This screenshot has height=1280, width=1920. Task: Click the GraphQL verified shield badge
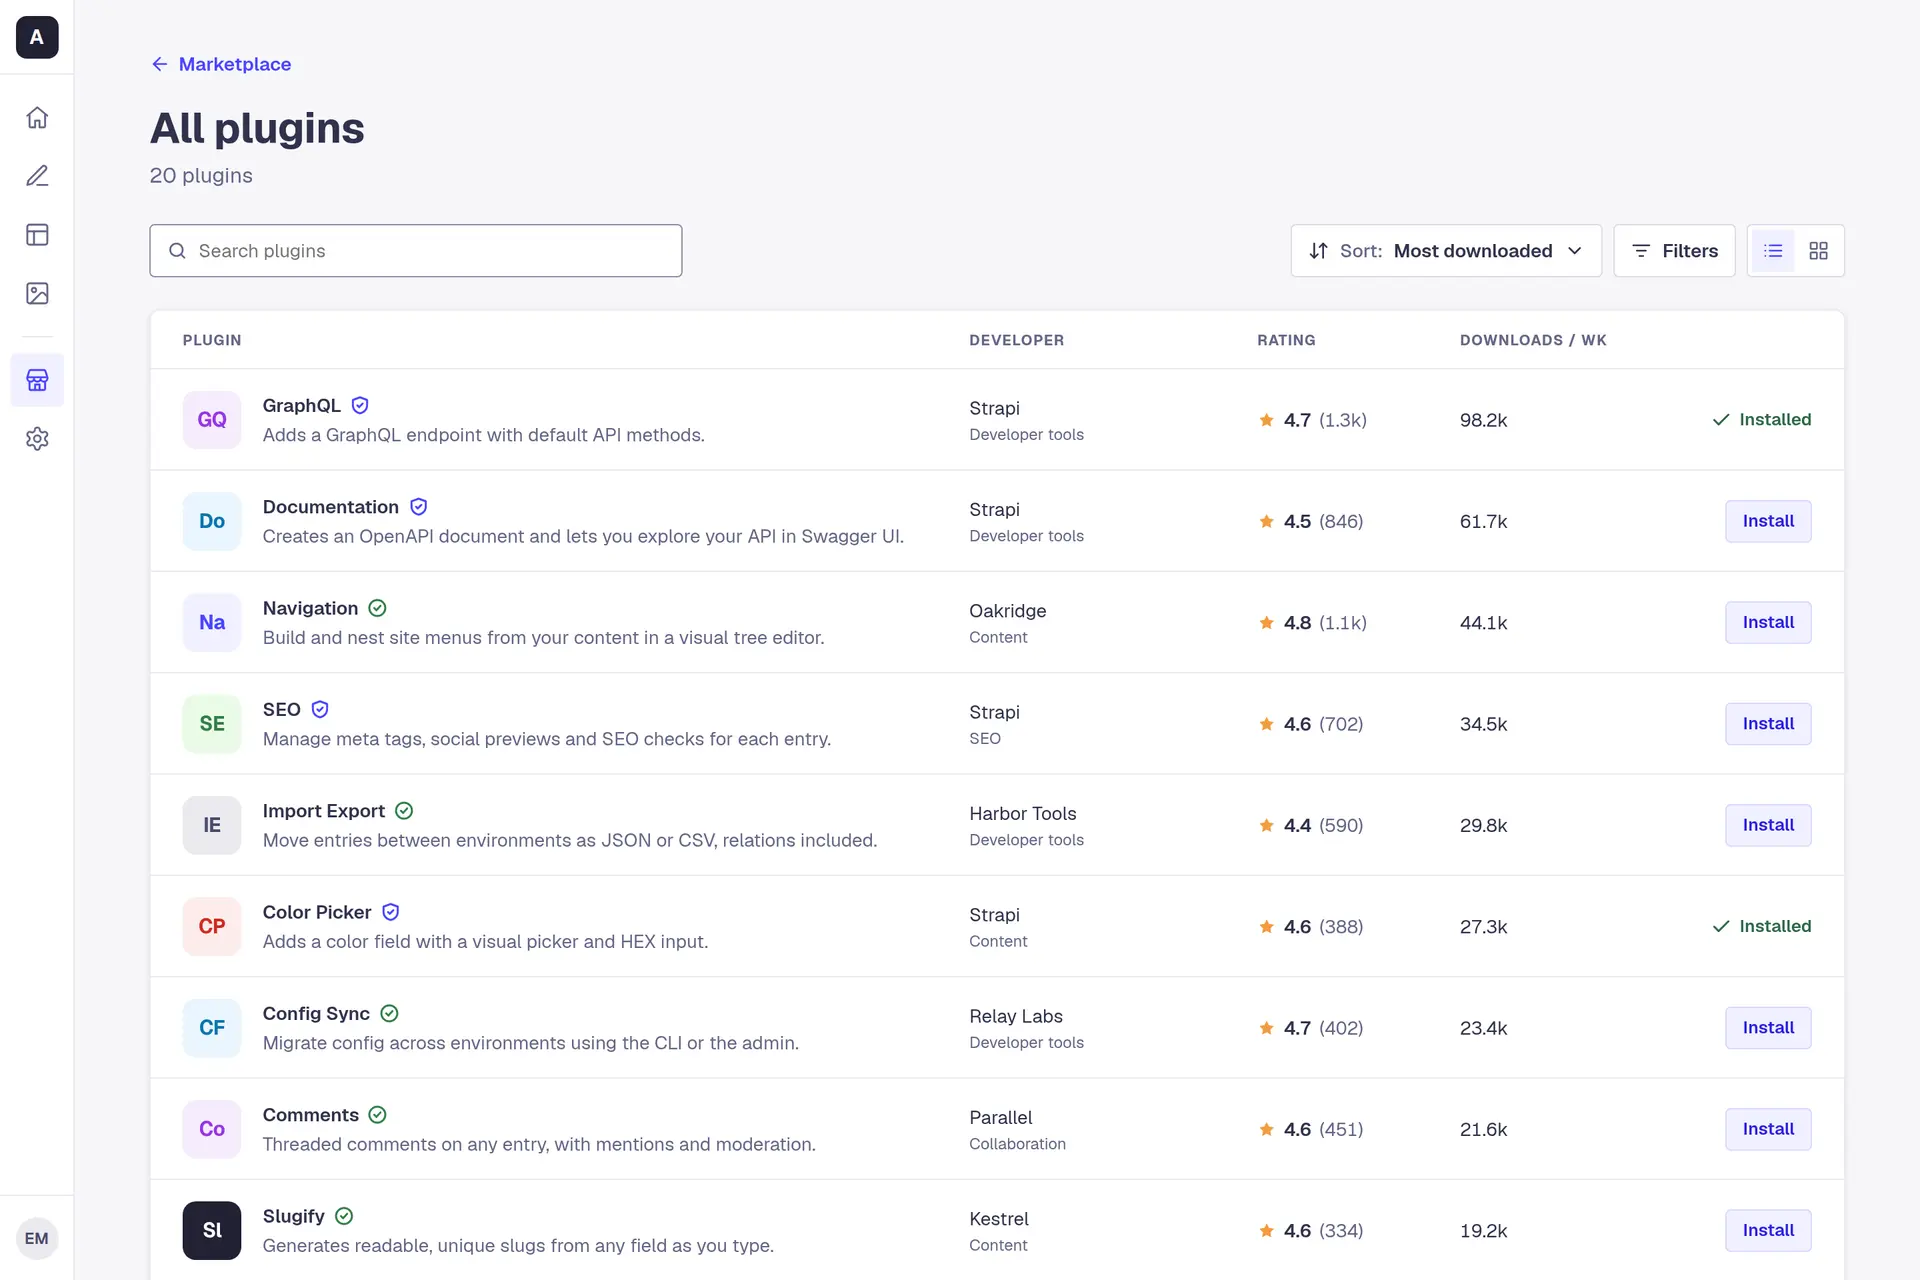[360, 405]
